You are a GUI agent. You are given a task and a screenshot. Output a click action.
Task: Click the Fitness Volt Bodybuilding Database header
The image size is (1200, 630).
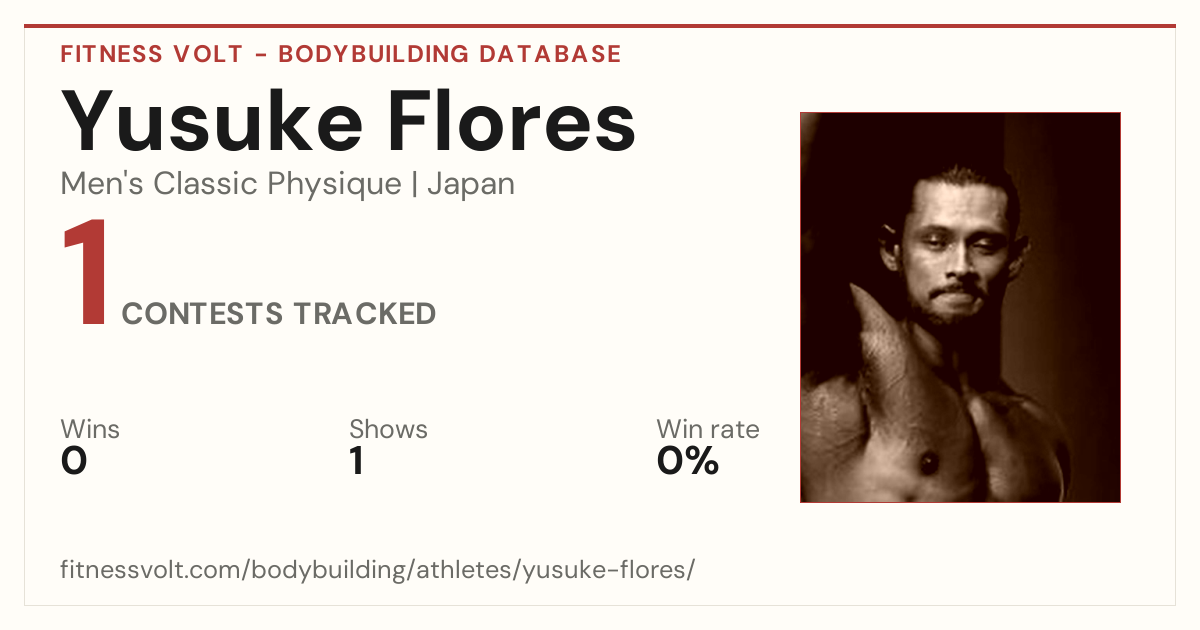pos(341,54)
